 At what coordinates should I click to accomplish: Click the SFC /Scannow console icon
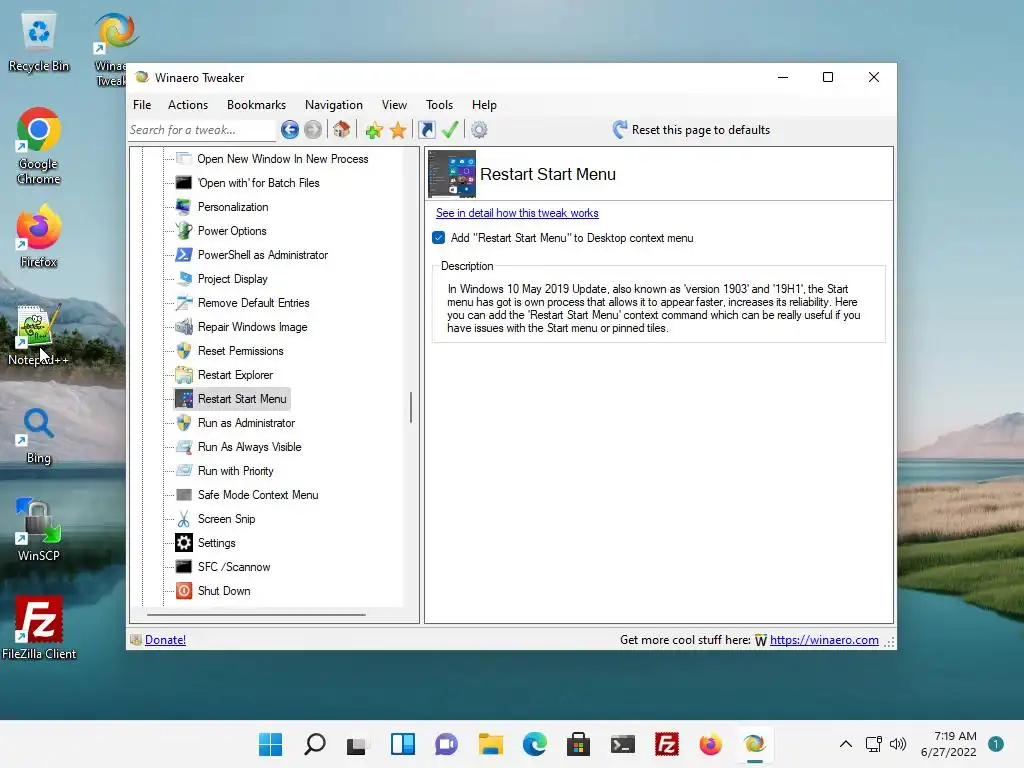(x=184, y=567)
